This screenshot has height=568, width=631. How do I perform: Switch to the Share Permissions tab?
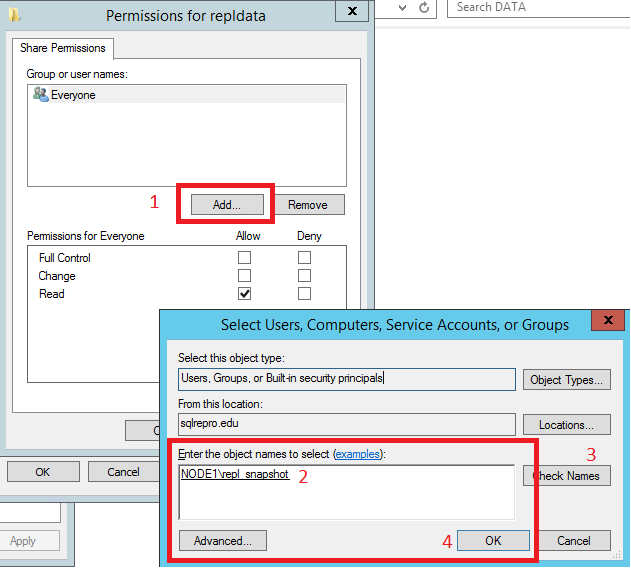[62, 48]
